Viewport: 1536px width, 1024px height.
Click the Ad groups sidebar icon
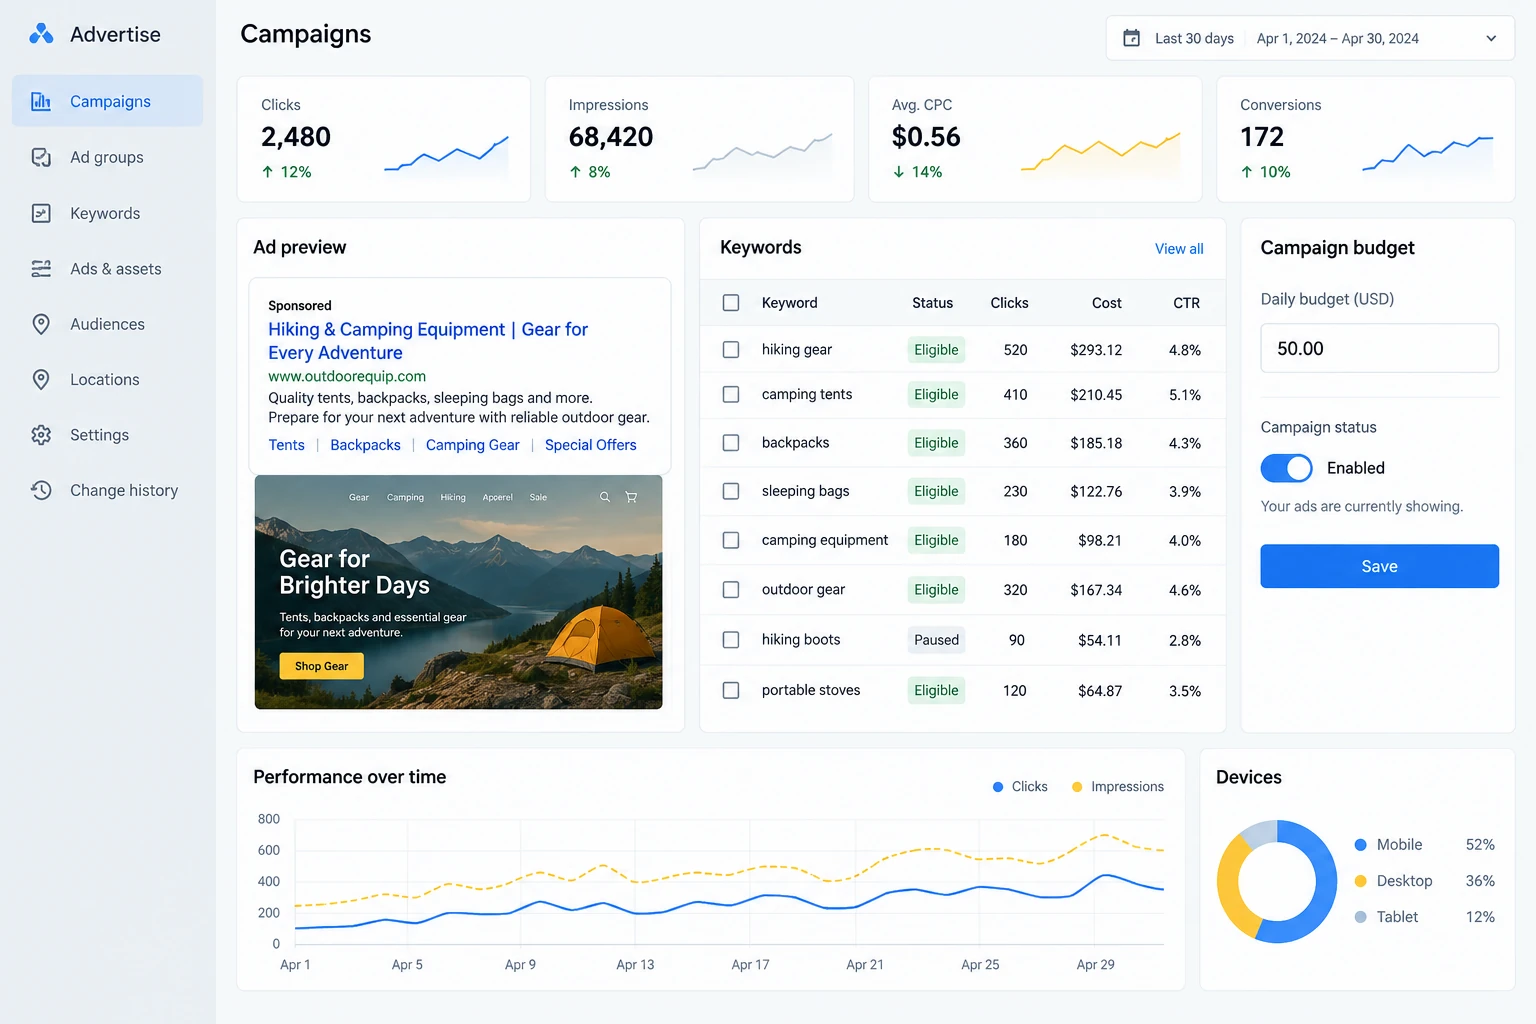click(41, 157)
